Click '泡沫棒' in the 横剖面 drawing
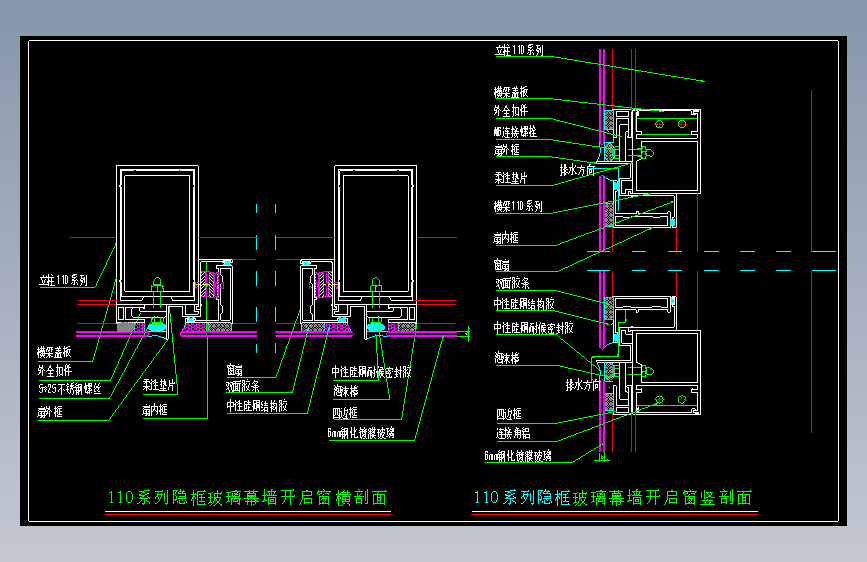This screenshot has height=562, width=867. [346, 392]
